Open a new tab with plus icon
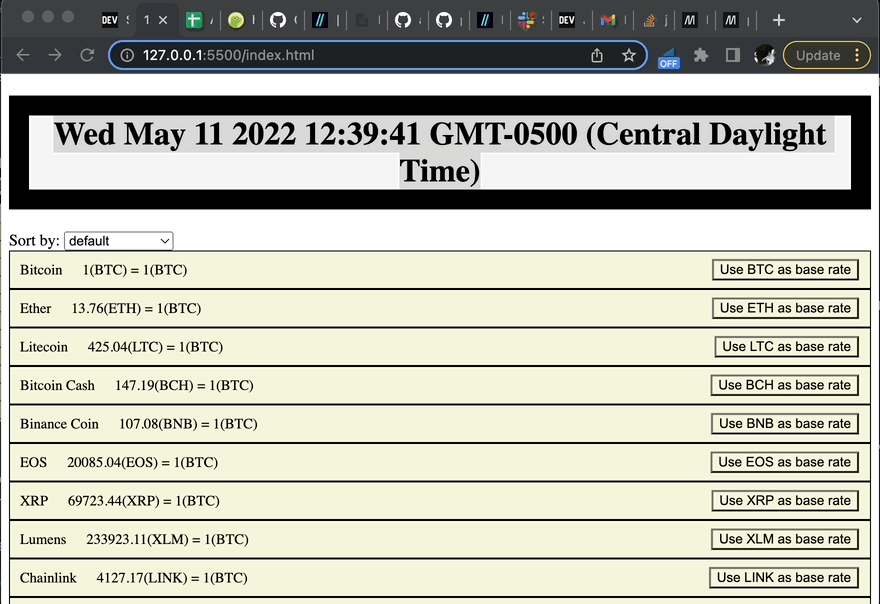This screenshot has width=880, height=604. point(778,20)
